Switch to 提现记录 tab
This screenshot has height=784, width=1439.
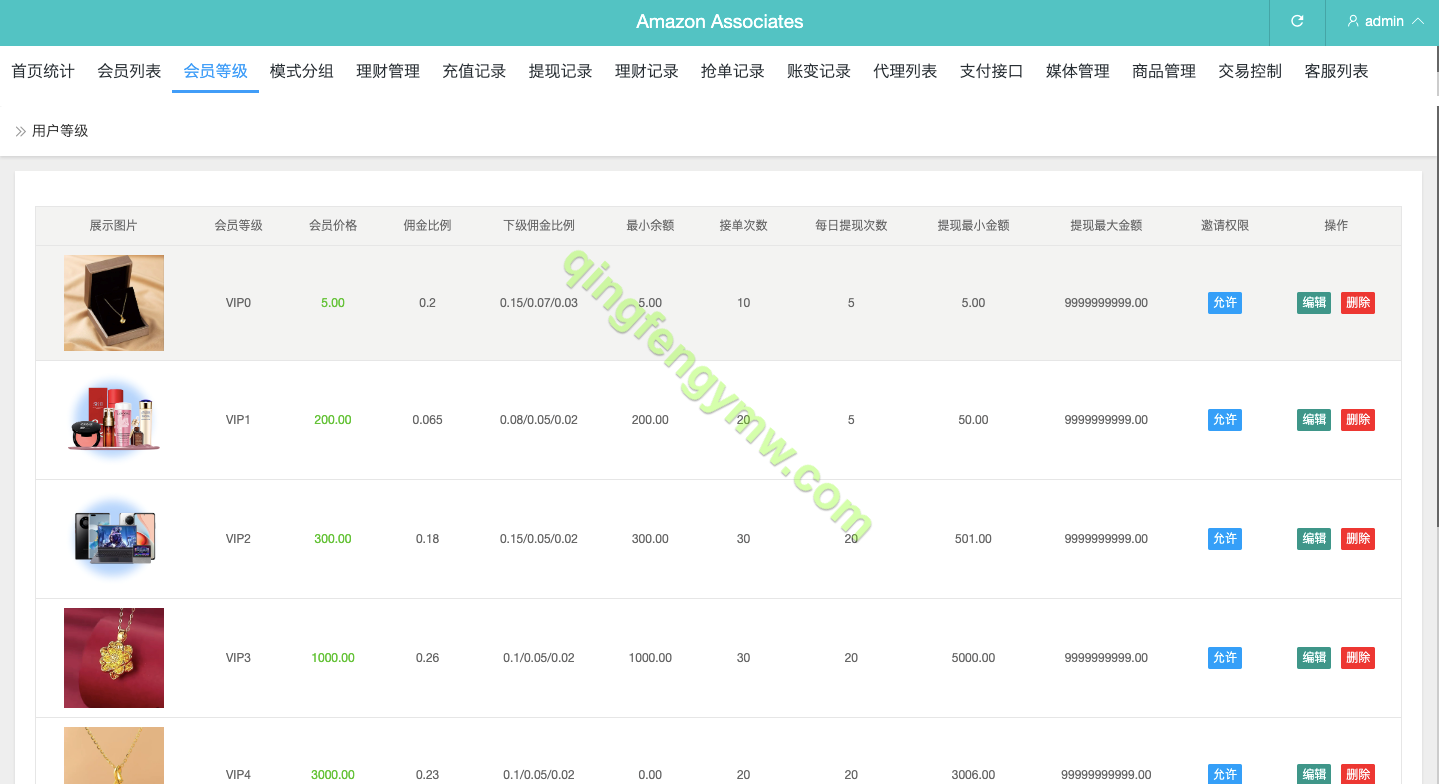click(561, 71)
